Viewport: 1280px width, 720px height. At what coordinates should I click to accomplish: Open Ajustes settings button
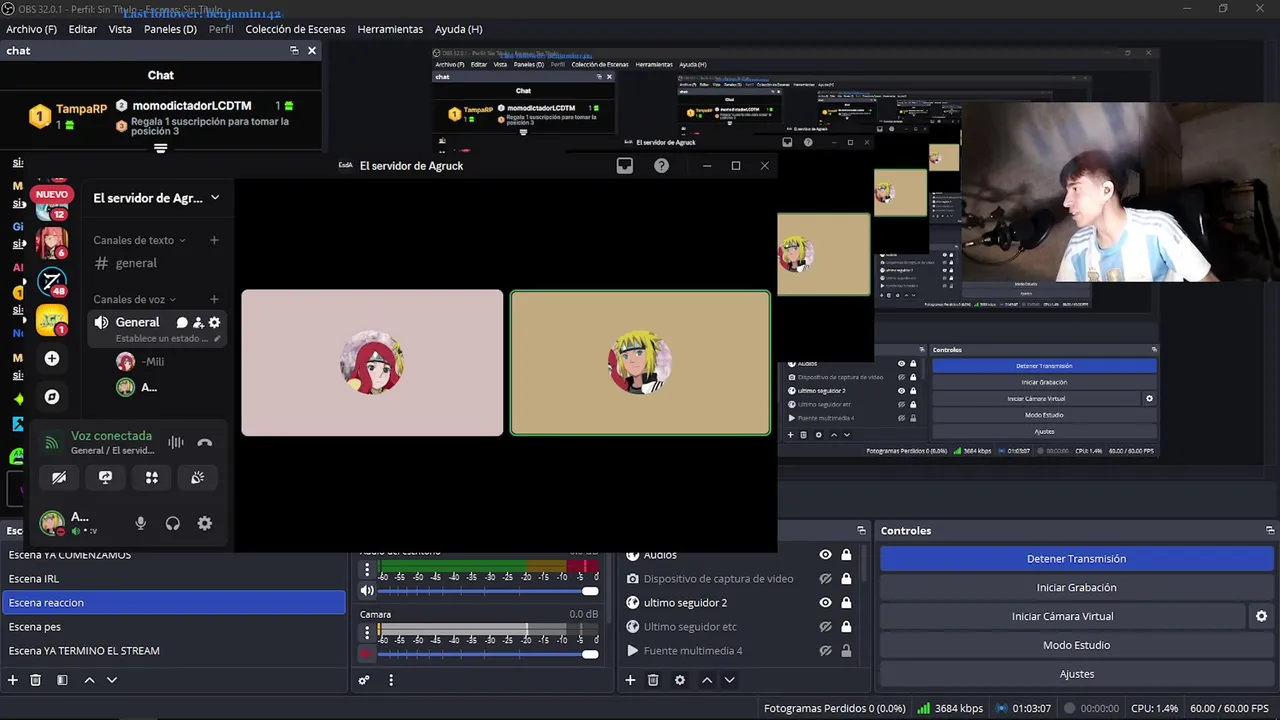pos(1076,674)
